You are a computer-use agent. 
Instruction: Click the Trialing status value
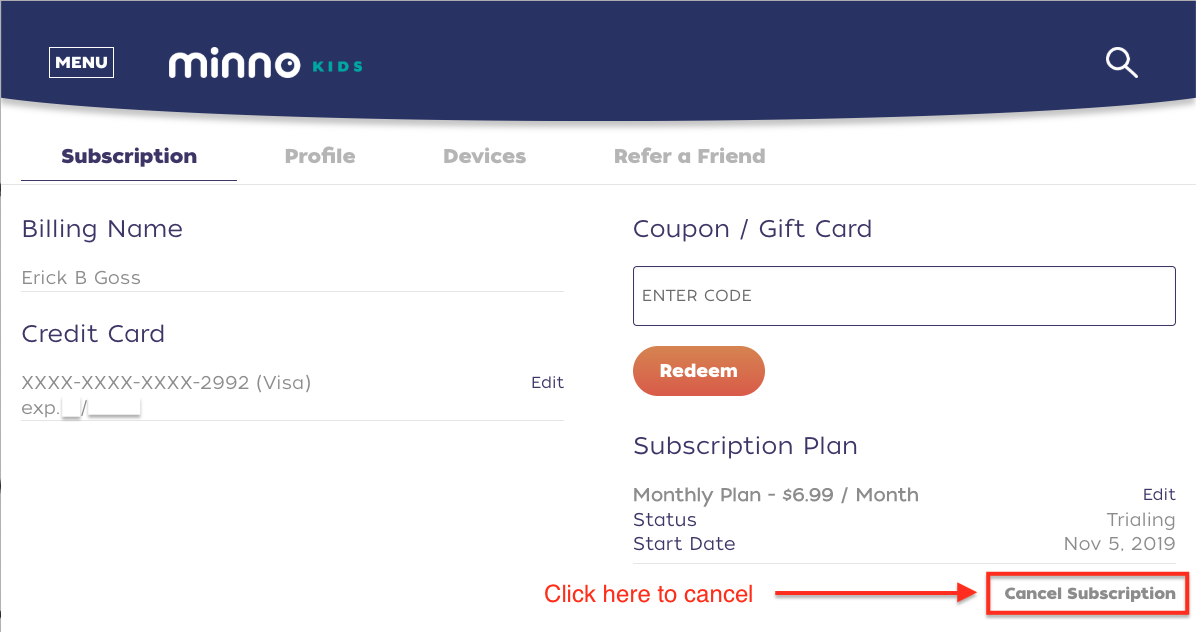click(x=1140, y=520)
